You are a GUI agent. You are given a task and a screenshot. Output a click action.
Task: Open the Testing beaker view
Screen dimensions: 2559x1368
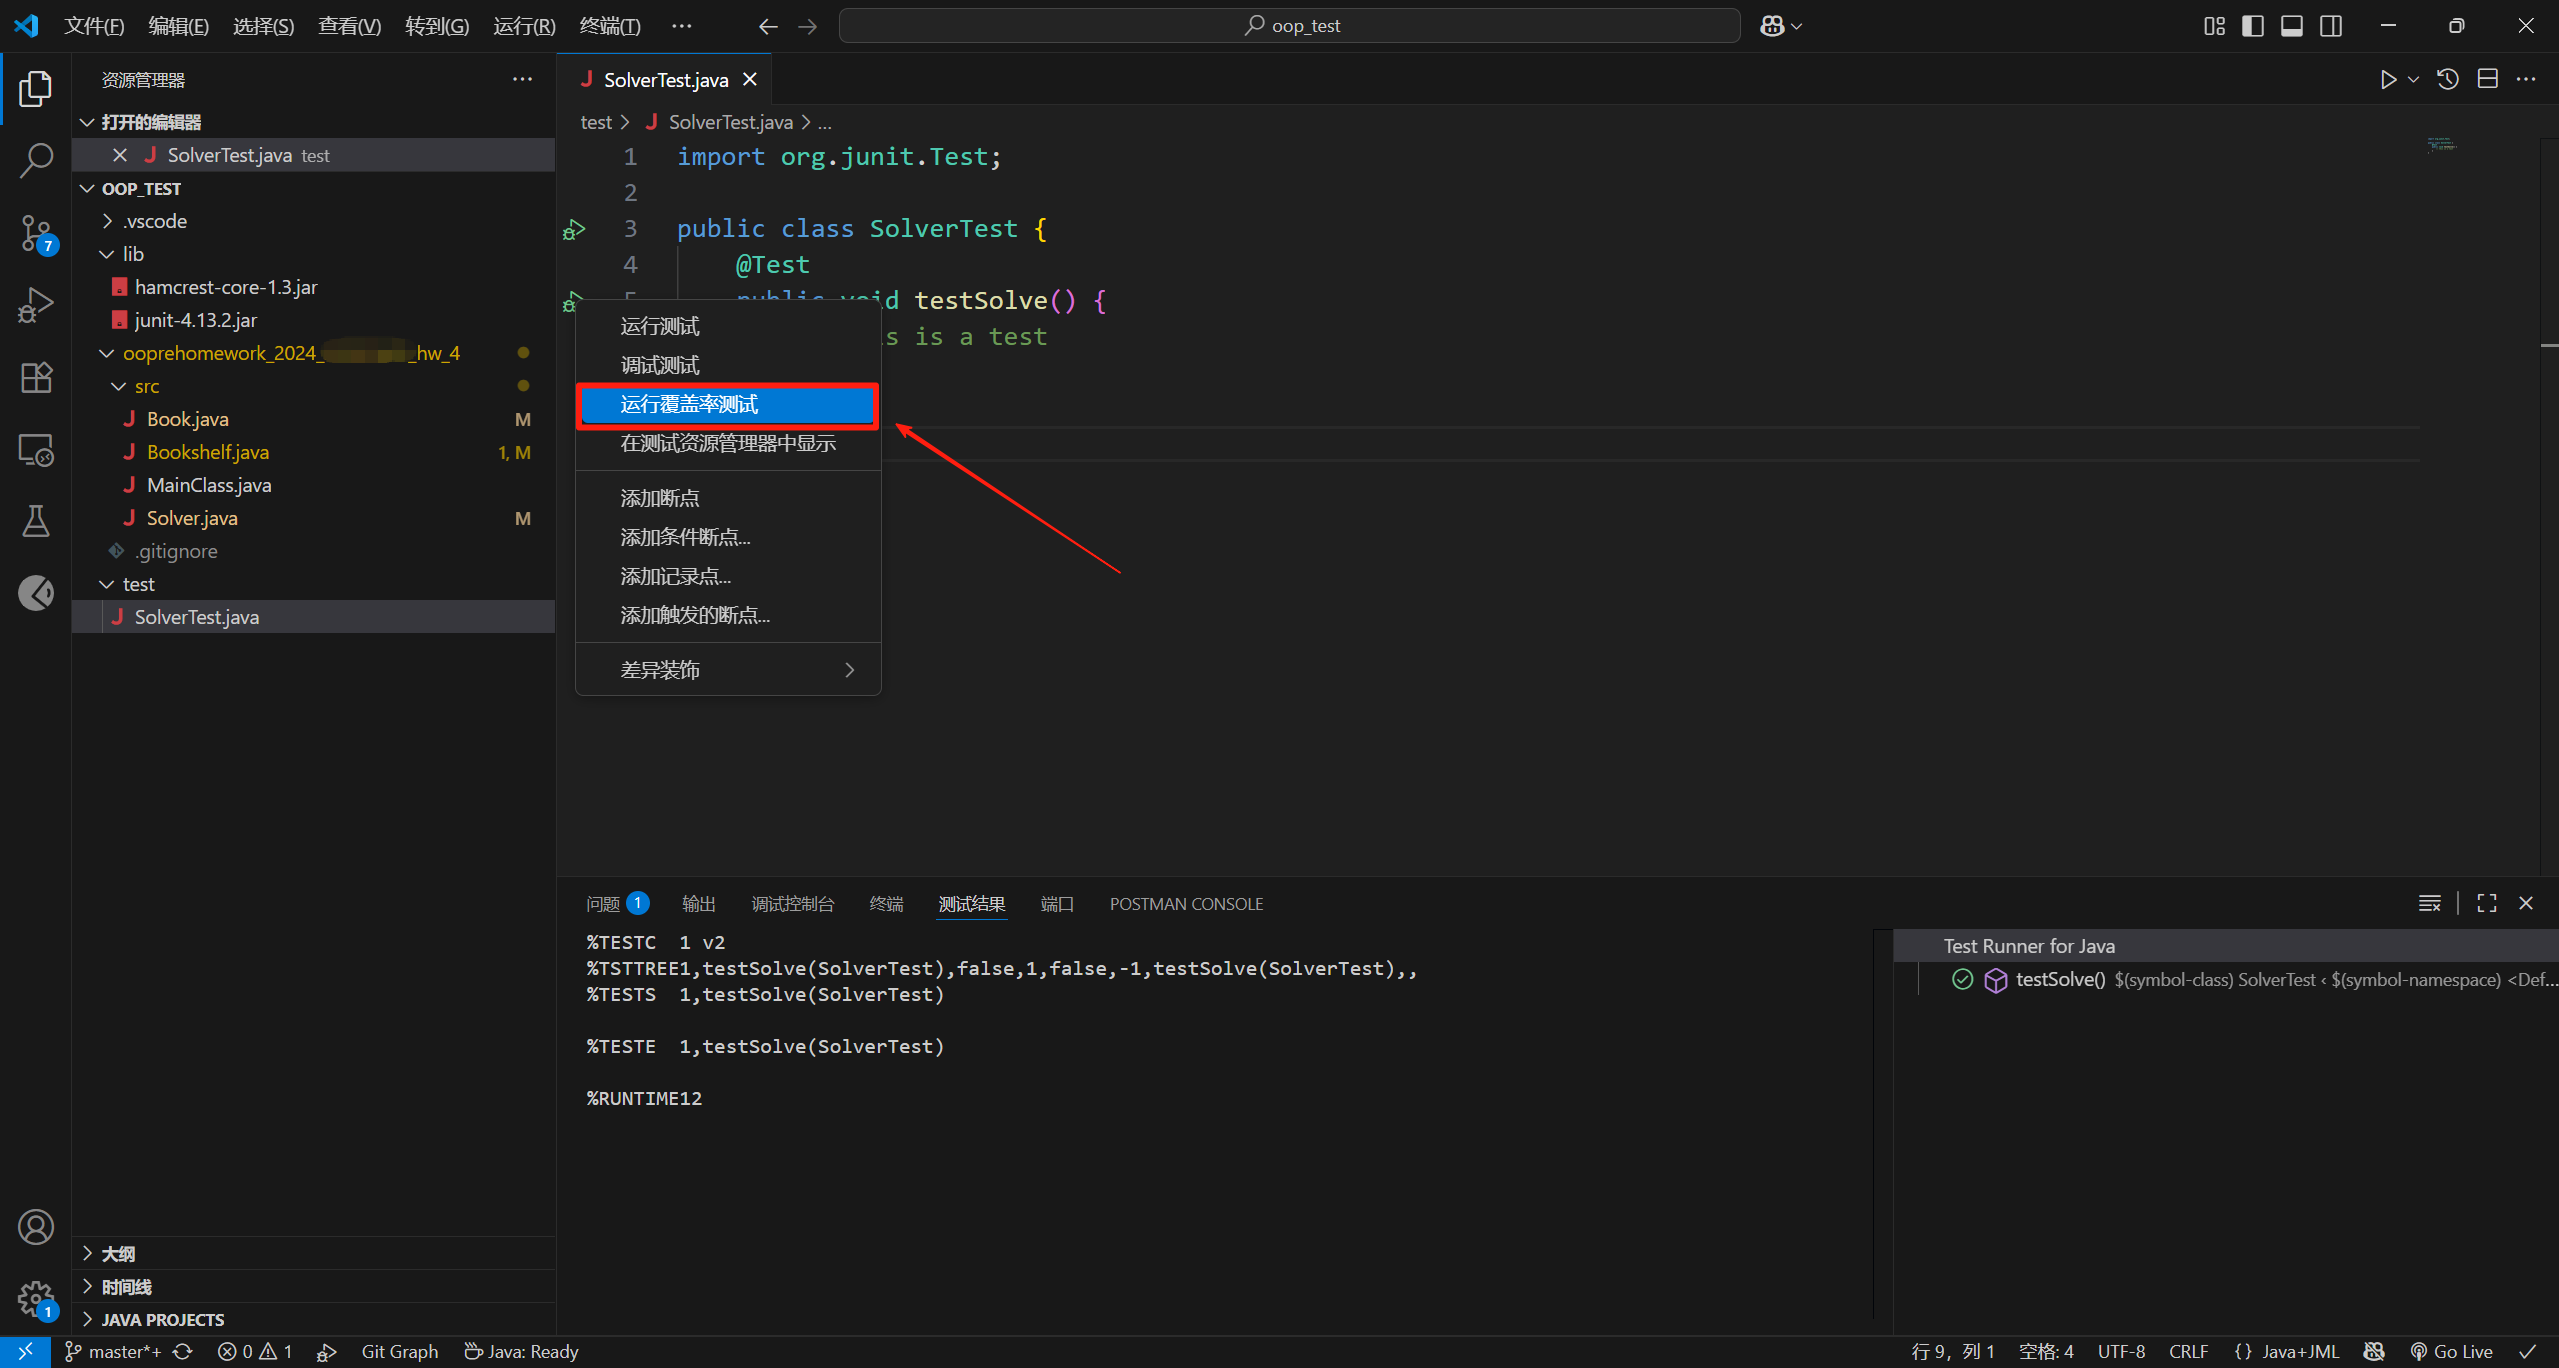pos(36,521)
